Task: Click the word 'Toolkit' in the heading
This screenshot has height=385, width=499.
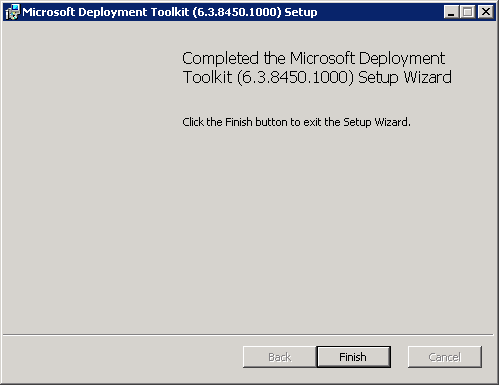Action: 207,77
